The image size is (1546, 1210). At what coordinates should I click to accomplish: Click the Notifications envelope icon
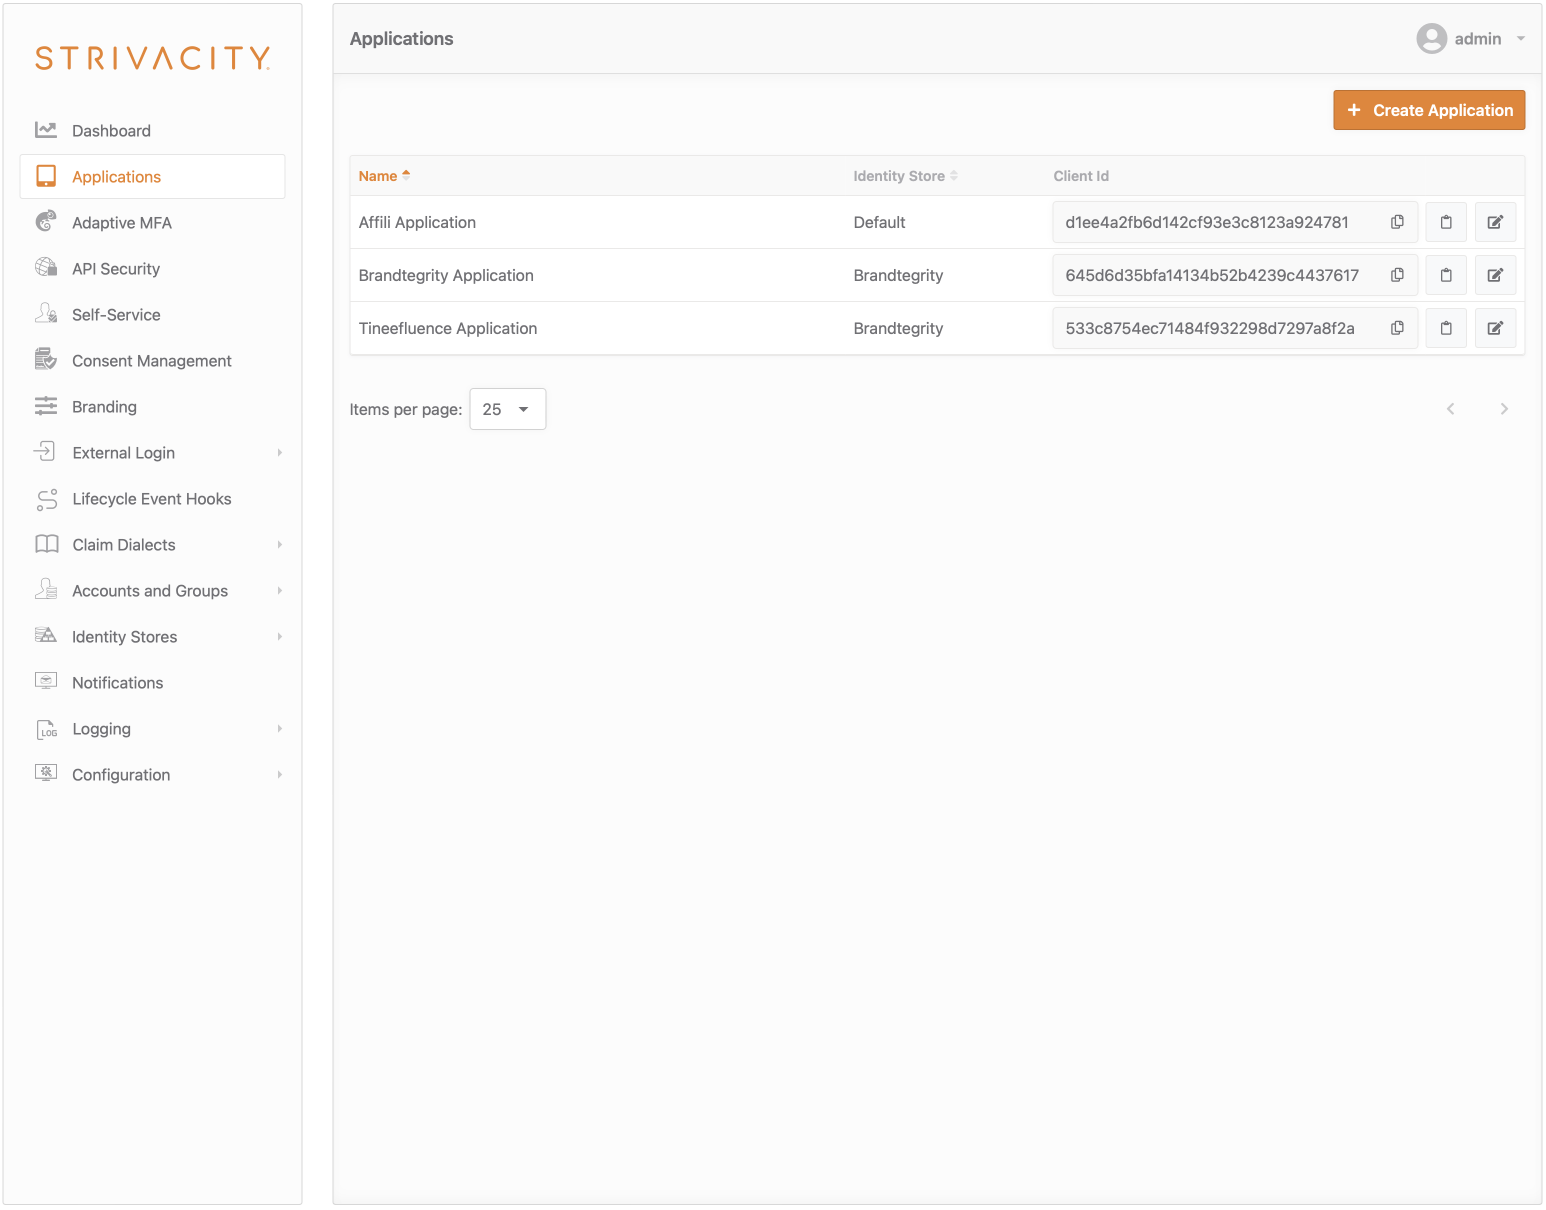point(46,682)
